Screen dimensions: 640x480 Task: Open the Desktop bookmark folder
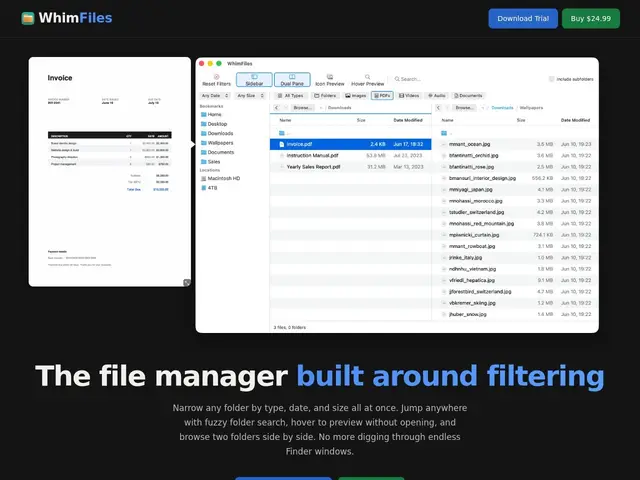click(x=214, y=124)
